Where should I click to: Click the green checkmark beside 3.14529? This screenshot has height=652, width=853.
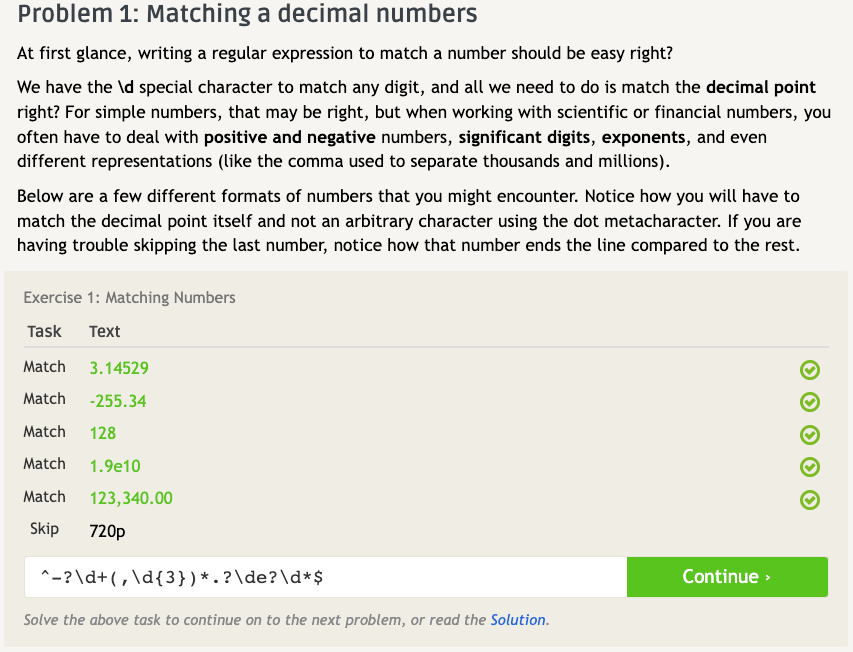[810, 371]
